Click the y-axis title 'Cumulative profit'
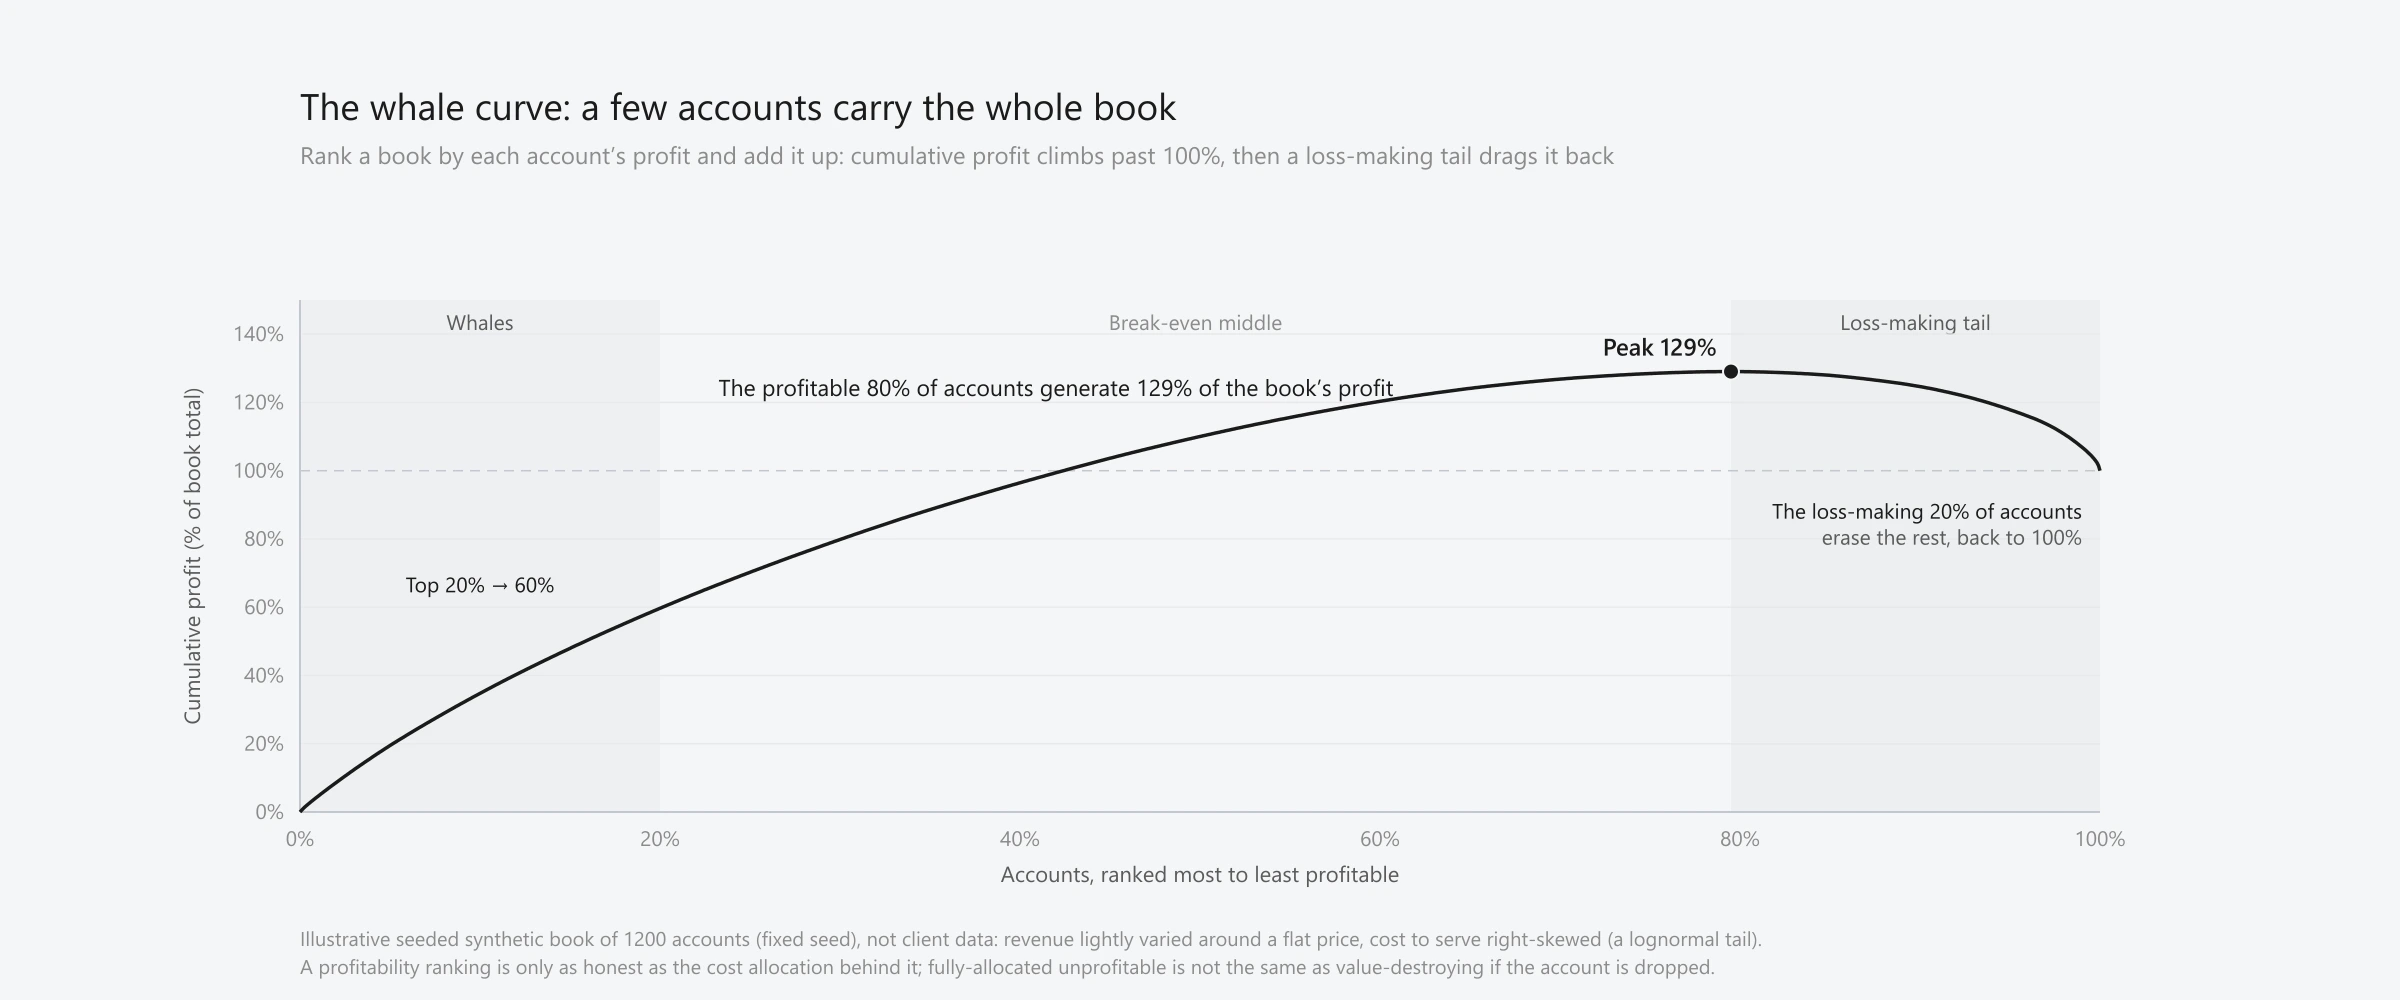 (193, 556)
